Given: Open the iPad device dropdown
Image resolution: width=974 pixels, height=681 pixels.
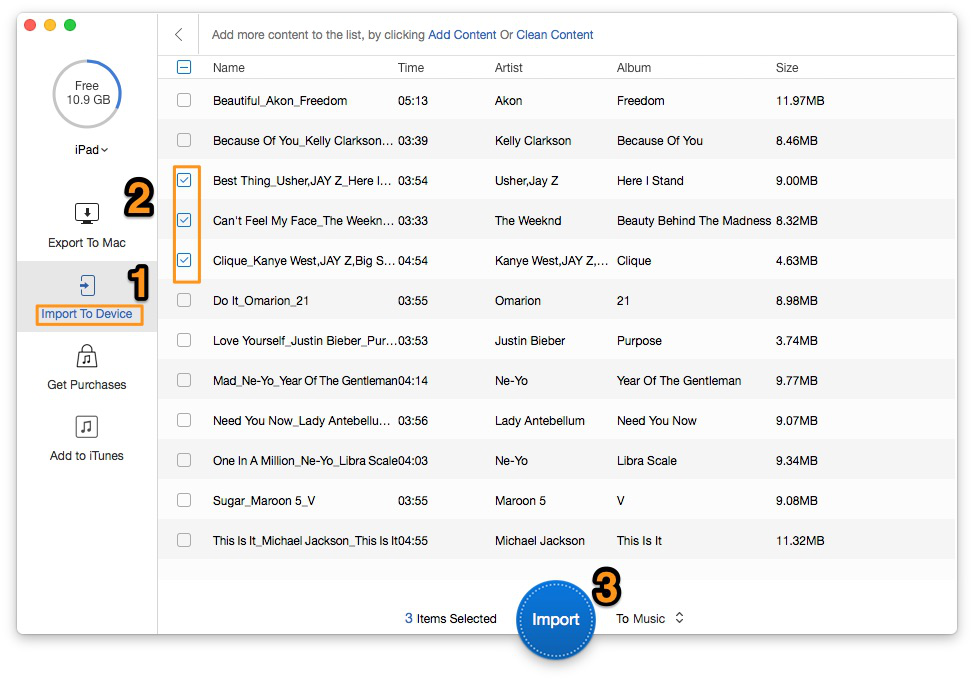Looking at the screenshot, I should click(91, 150).
